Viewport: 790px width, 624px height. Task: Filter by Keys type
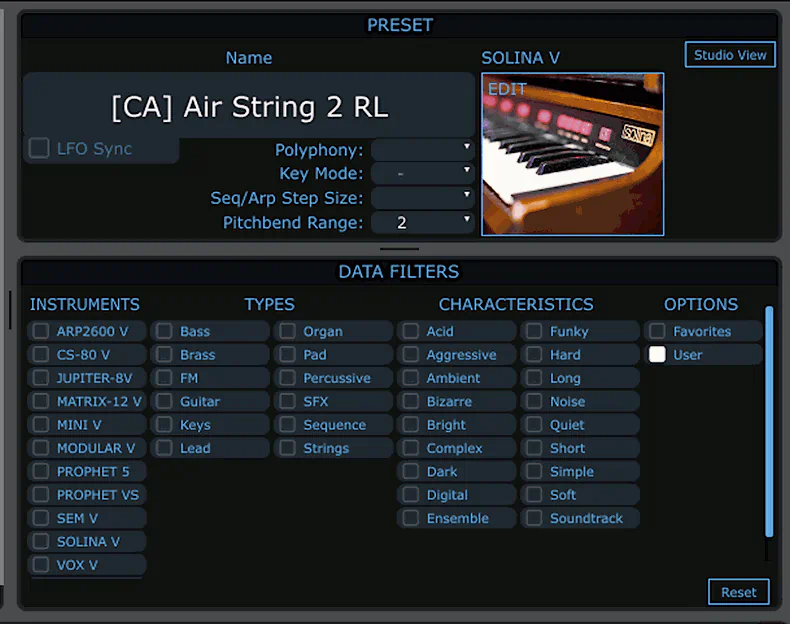[164, 425]
